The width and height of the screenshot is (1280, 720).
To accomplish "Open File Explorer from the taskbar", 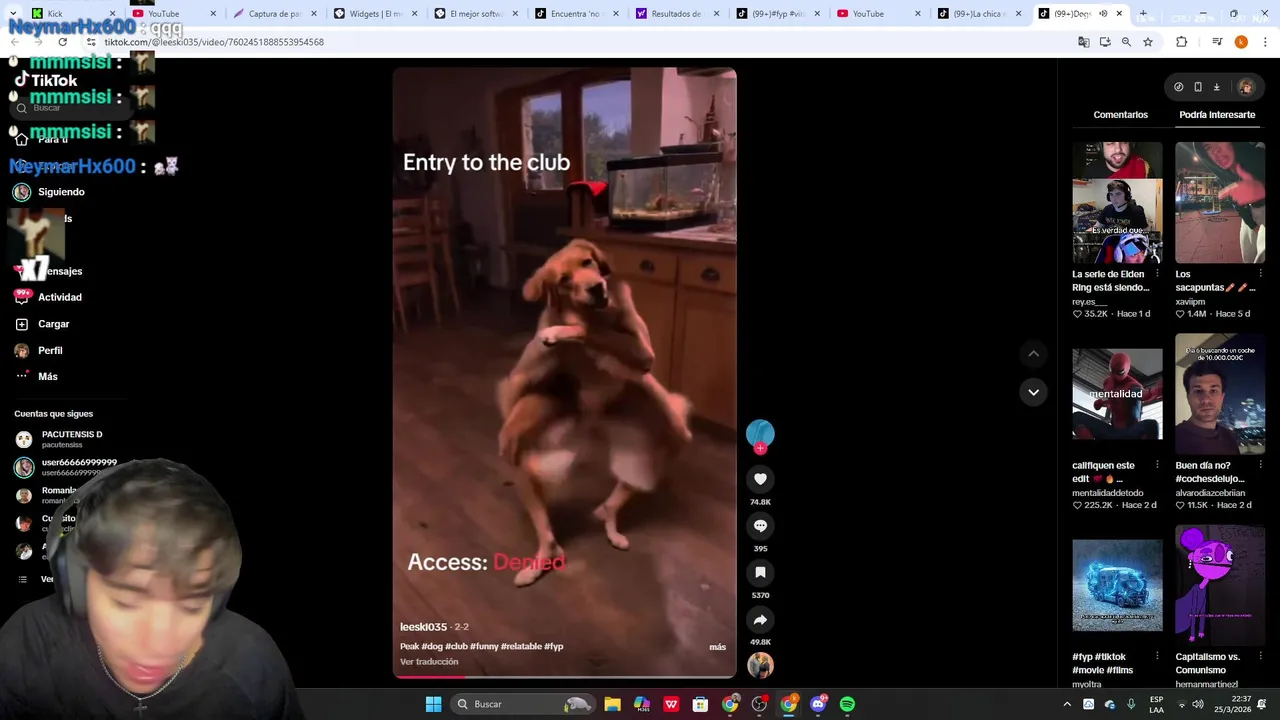I will (x=612, y=704).
